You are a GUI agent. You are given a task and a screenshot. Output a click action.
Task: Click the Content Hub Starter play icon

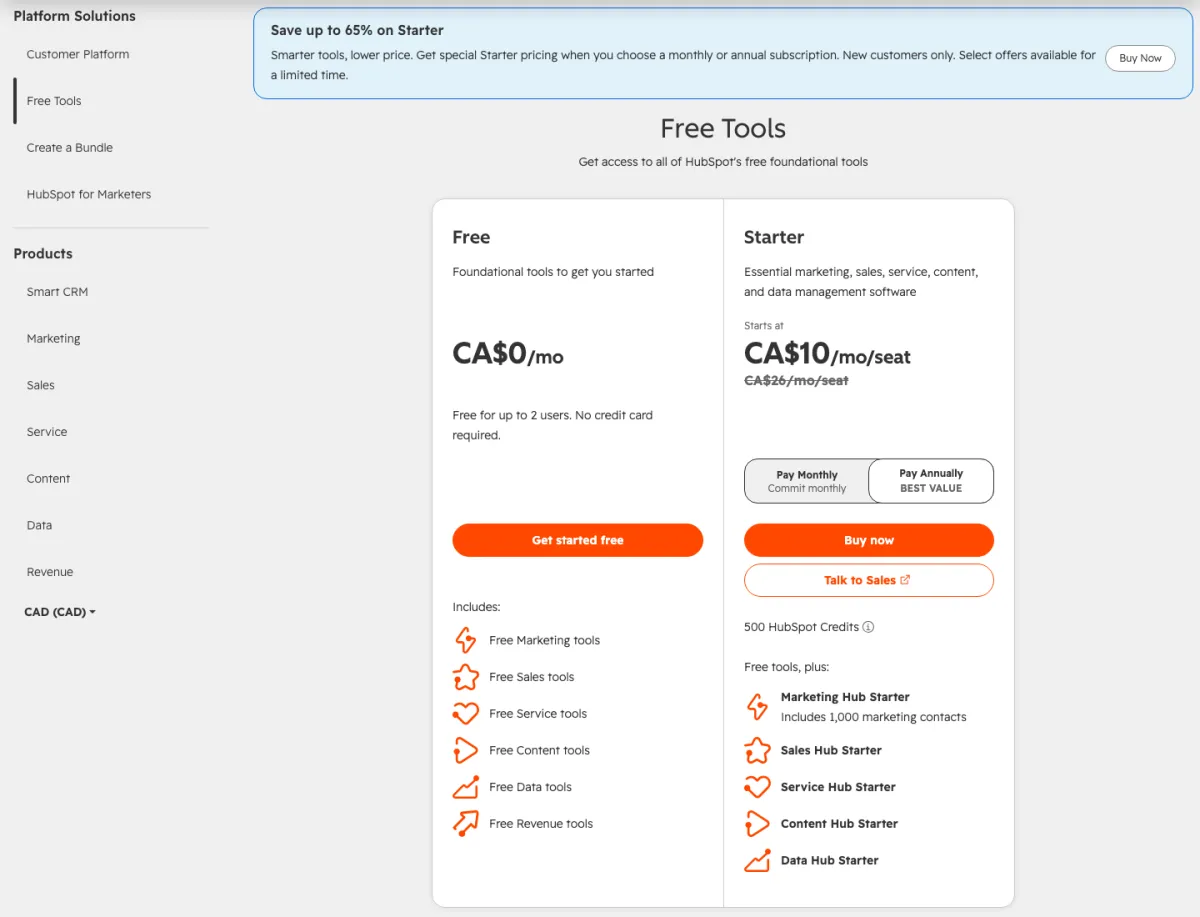pos(757,824)
